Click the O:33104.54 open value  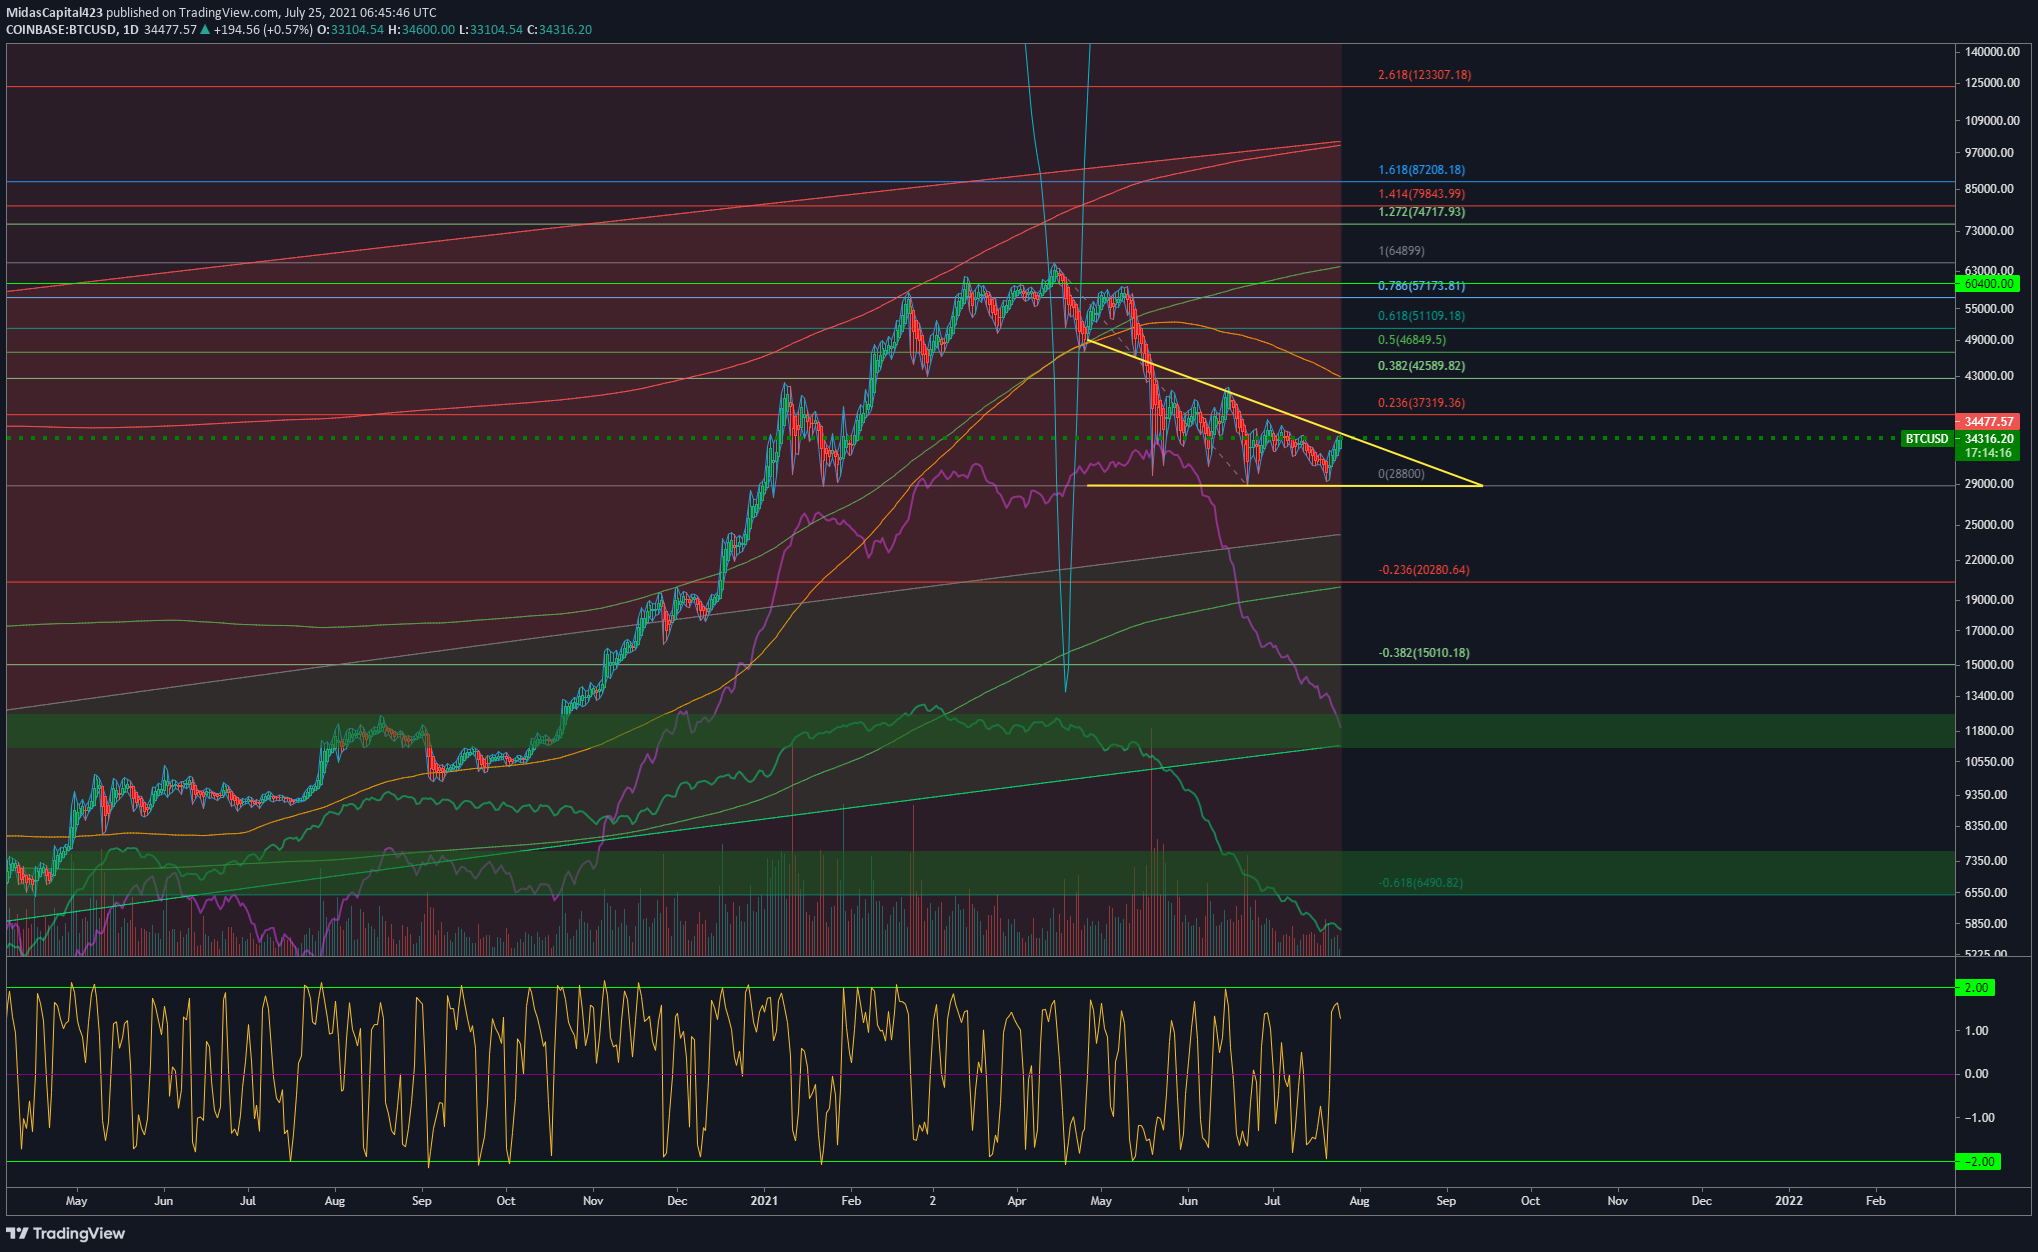click(351, 30)
